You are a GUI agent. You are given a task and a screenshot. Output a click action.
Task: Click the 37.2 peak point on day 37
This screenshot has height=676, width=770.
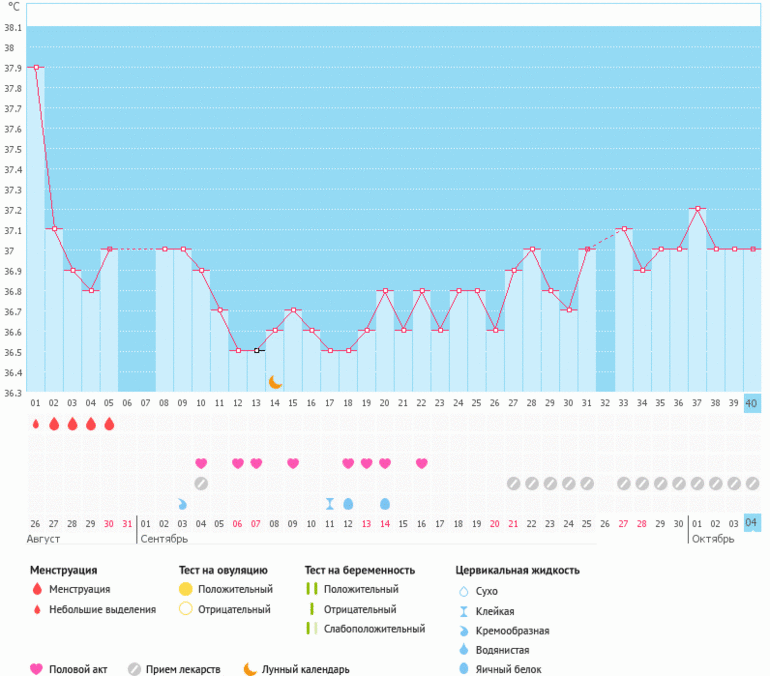pyautogui.click(x=697, y=209)
